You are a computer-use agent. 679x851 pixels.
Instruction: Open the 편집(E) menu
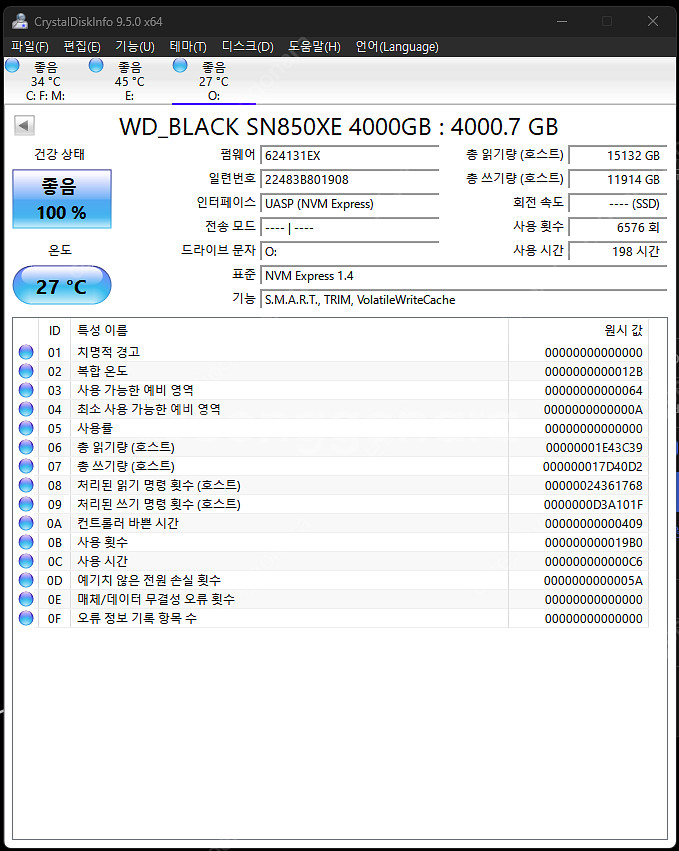pos(81,47)
